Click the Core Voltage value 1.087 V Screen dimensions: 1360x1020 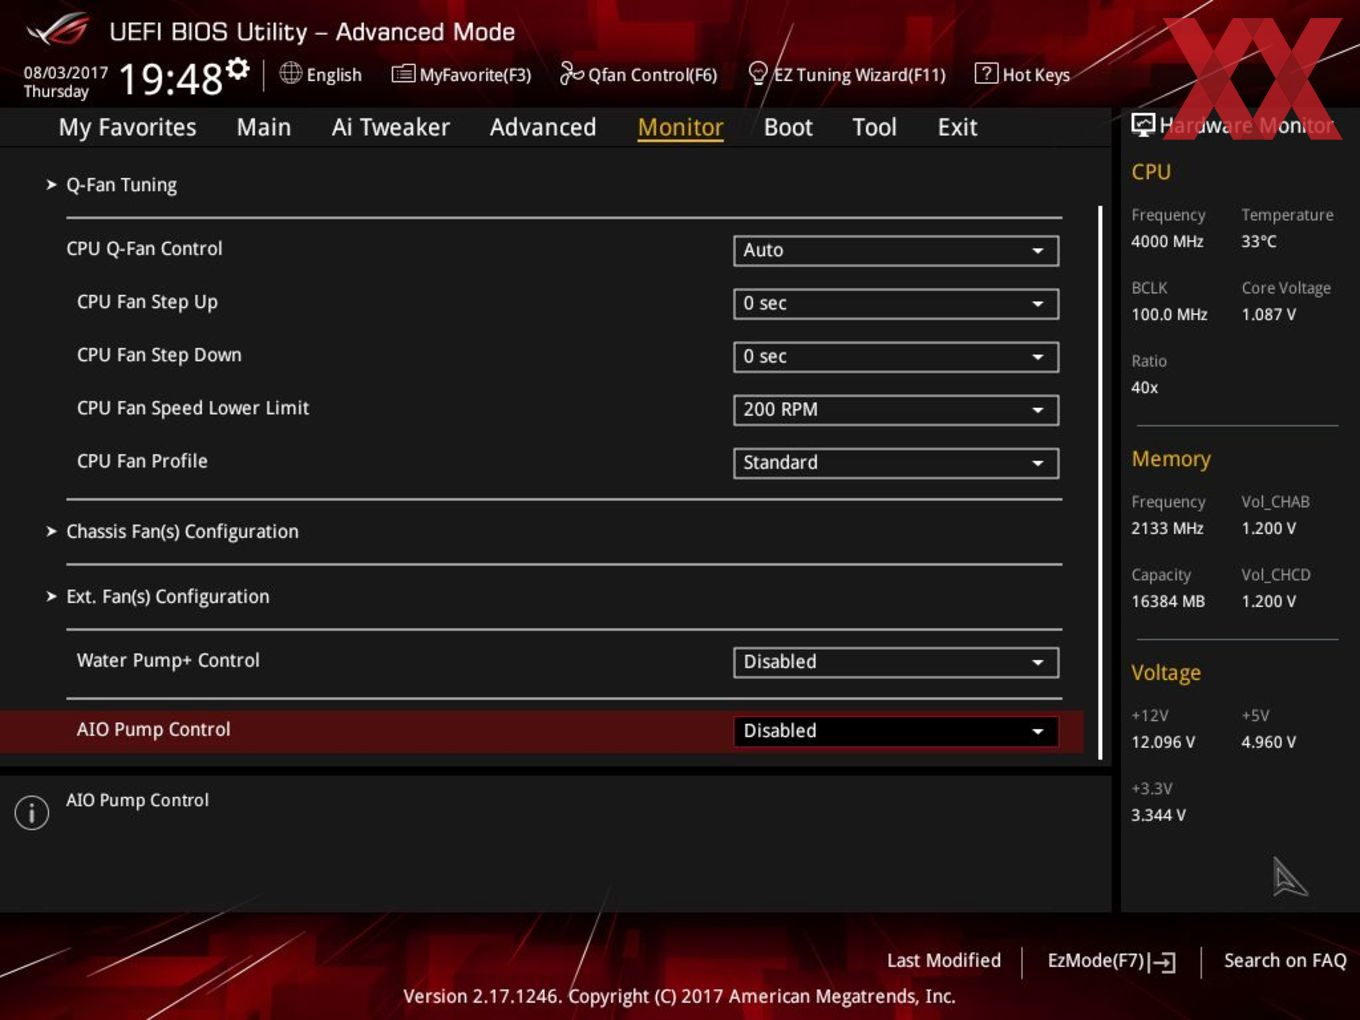(x=1269, y=315)
